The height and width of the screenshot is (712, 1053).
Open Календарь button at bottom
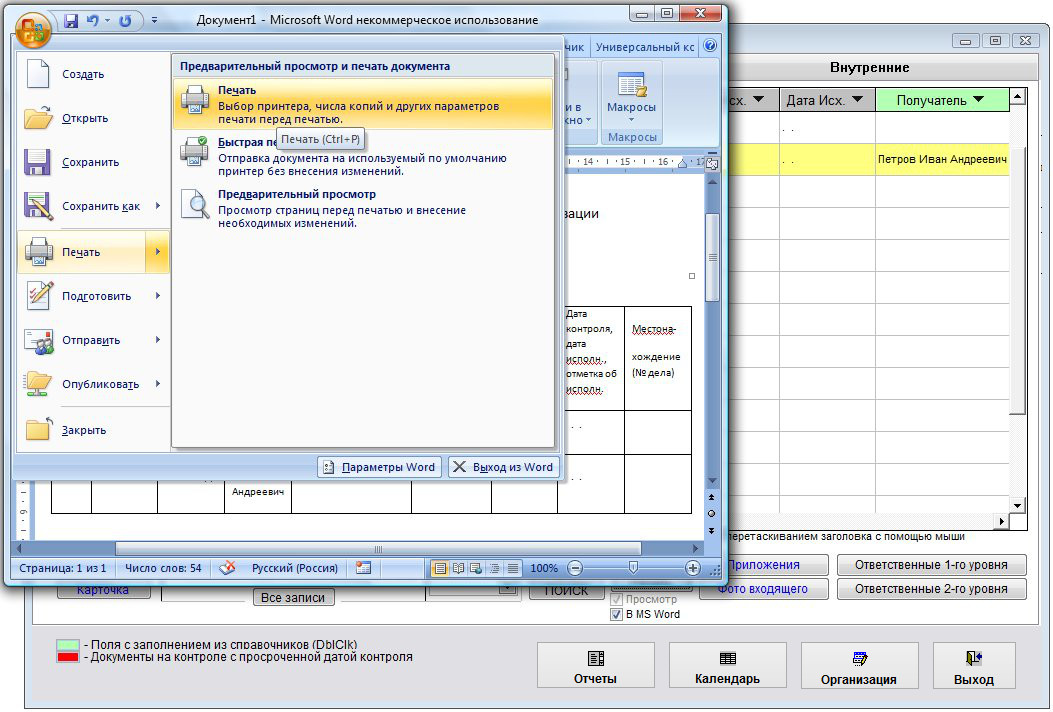coord(727,665)
